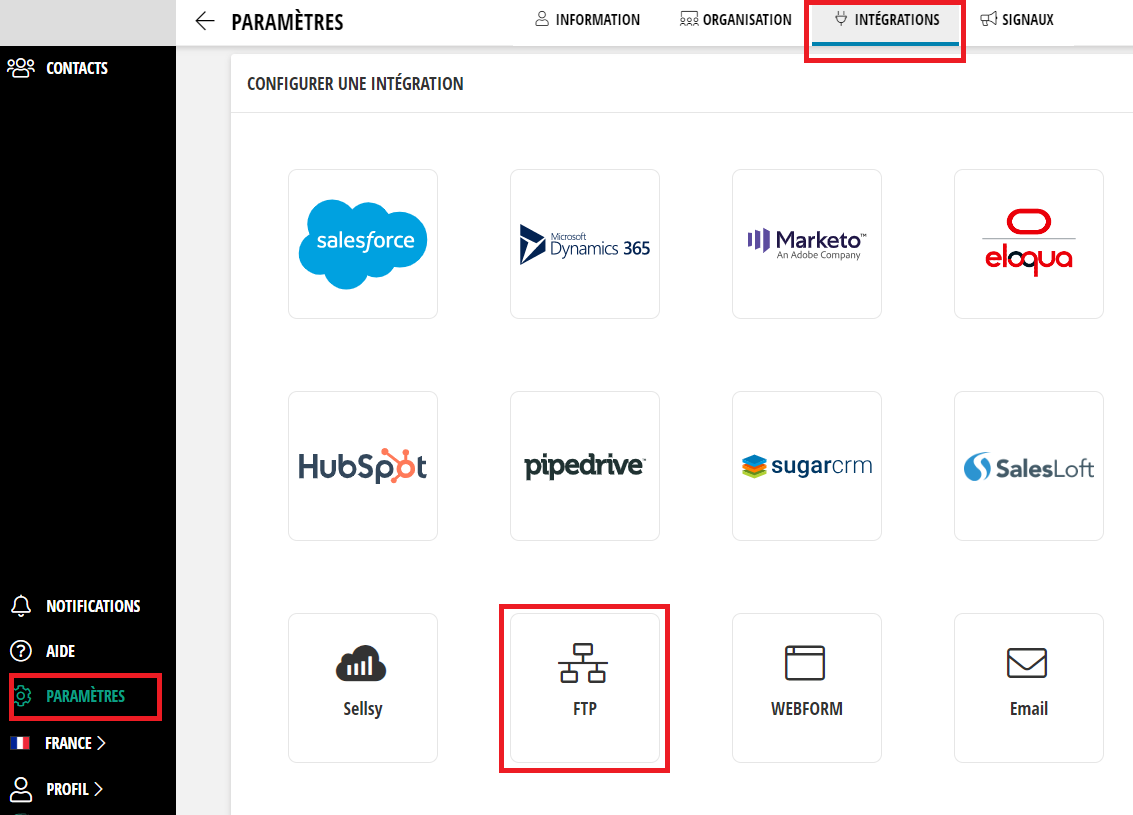
Task: Configure the FTP integration
Action: tap(585, 688)
